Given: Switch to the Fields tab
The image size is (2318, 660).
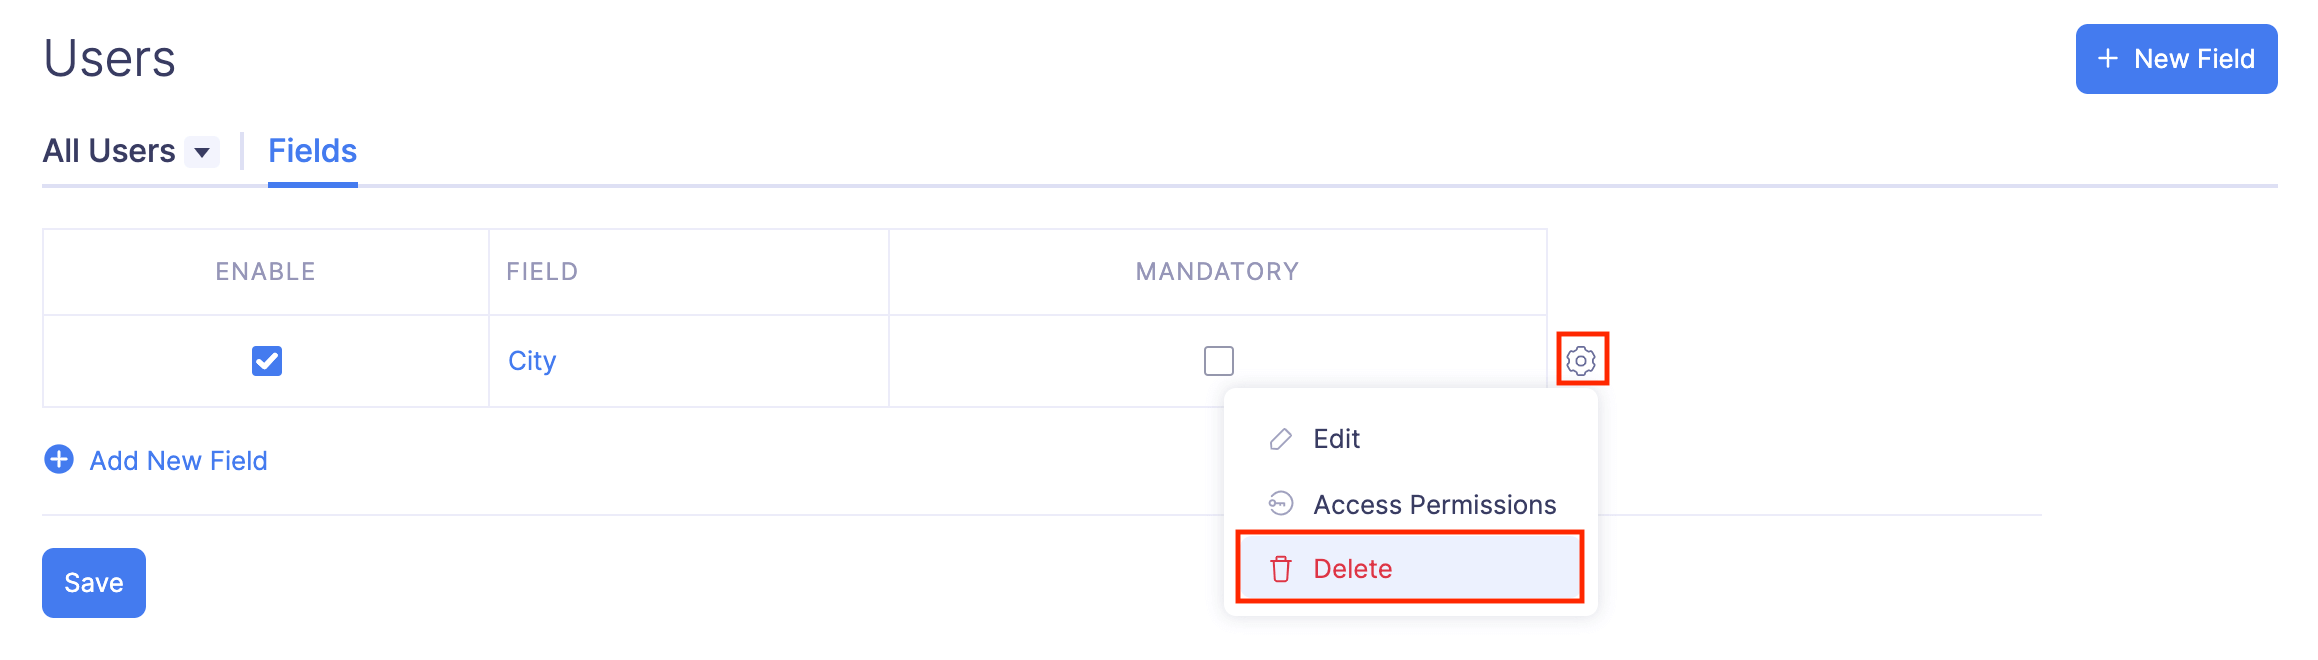Looking at the screenshot, I should click(312, 151).
